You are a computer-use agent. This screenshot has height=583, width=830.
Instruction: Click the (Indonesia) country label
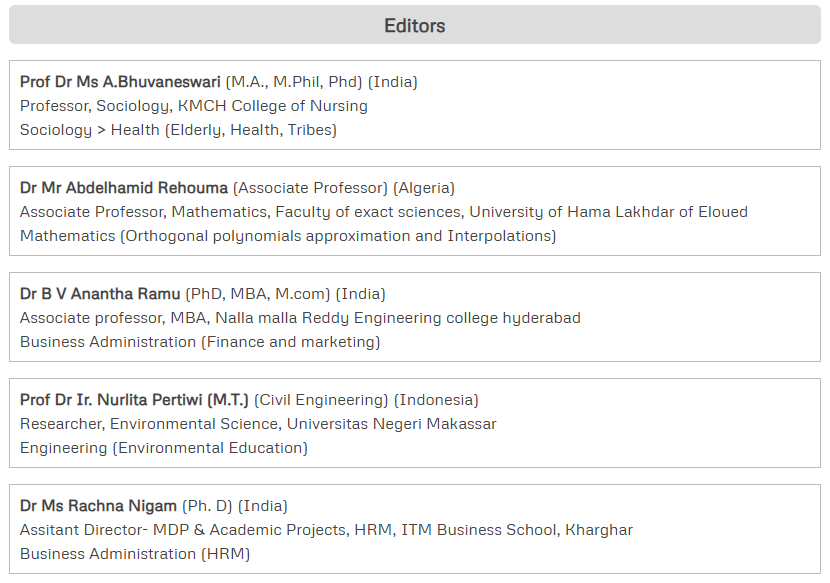(x=436, y=400)
